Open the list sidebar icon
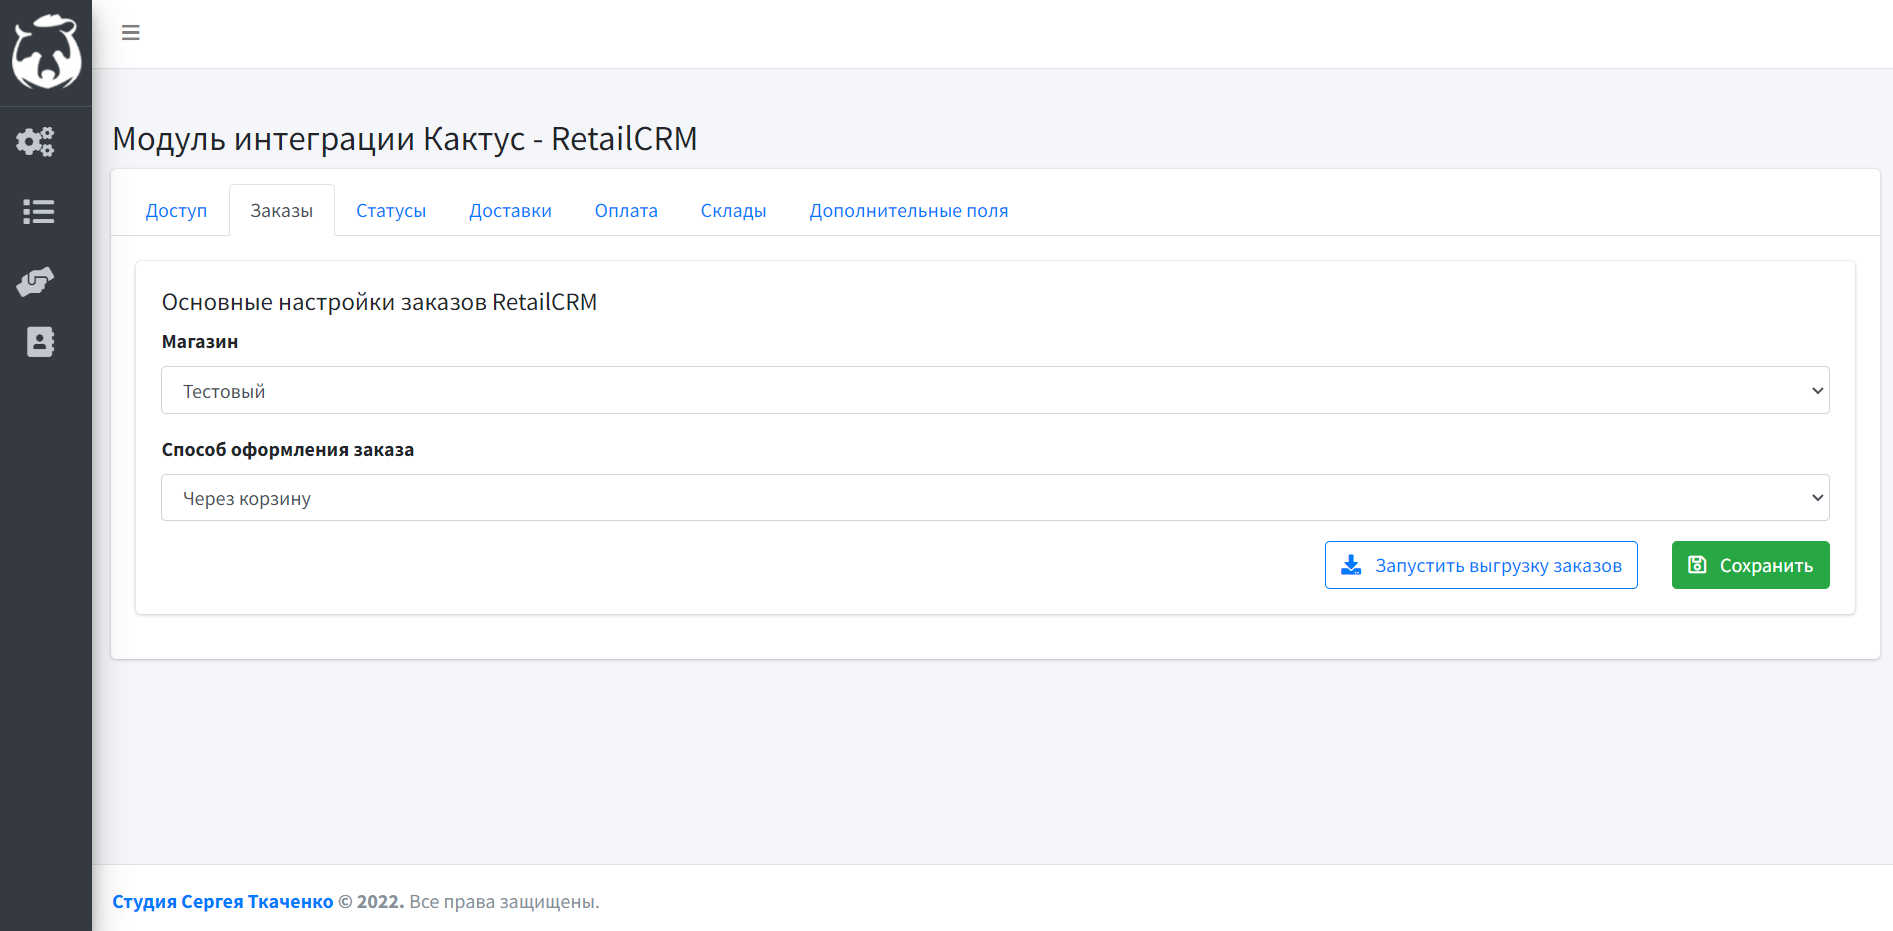The height and width of the screenshot is (931, 1893). coord(39,212)
